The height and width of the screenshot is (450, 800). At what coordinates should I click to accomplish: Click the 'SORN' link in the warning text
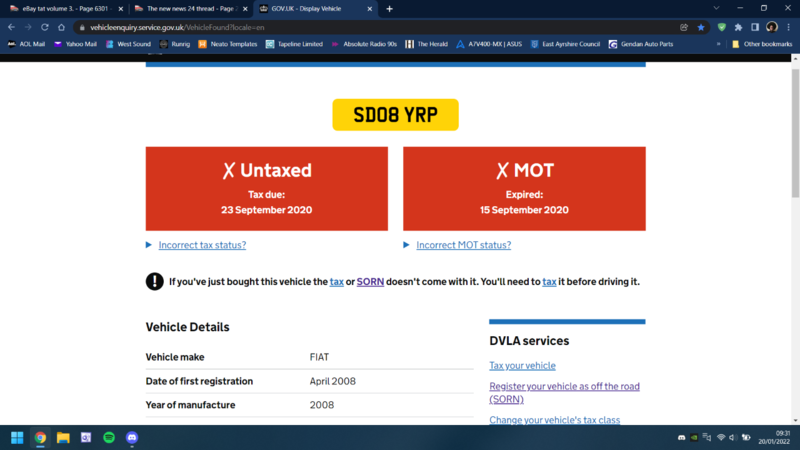[370, 282]
